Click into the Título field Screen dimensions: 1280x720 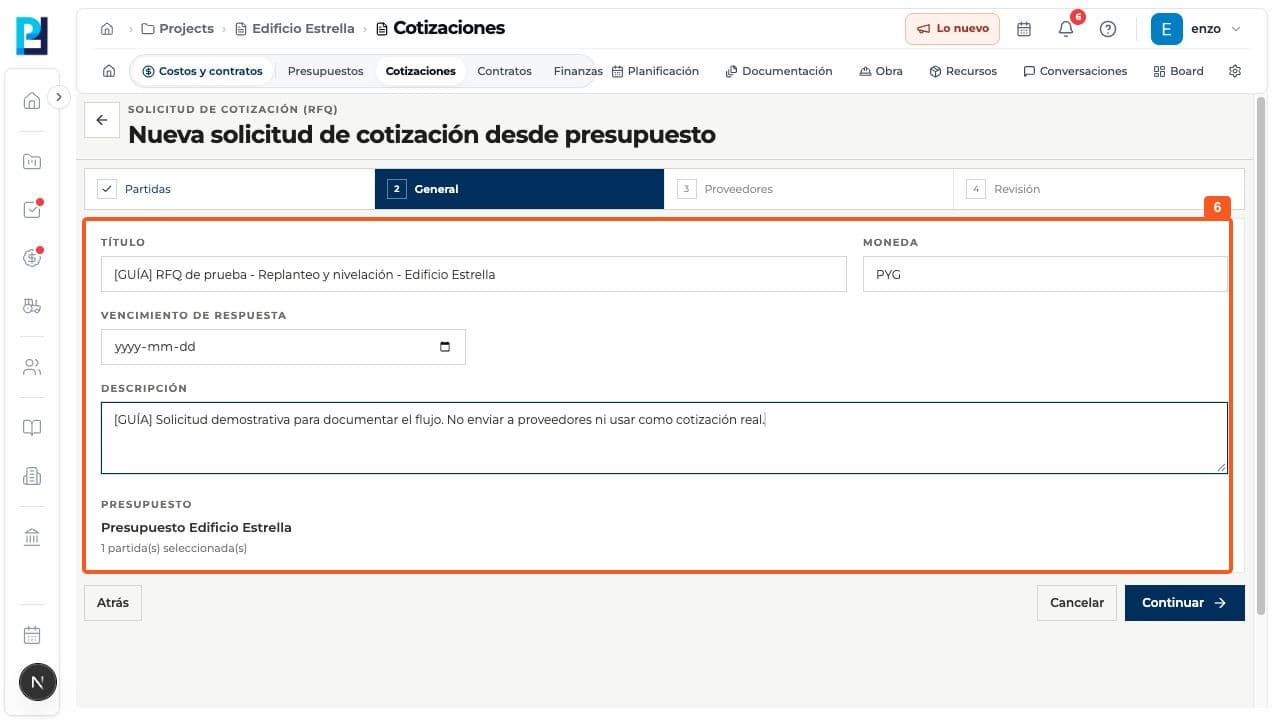click(474, 274)
